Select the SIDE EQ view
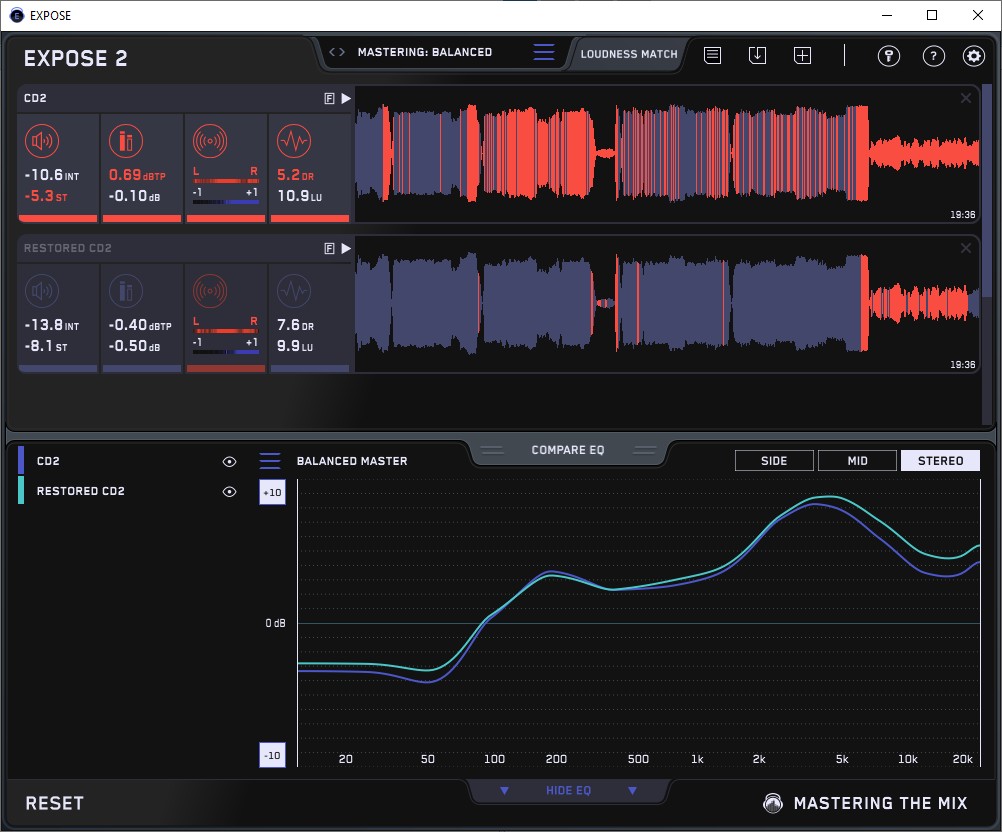This screenshot has height=832, width=1002. click(x=774, y=461)
